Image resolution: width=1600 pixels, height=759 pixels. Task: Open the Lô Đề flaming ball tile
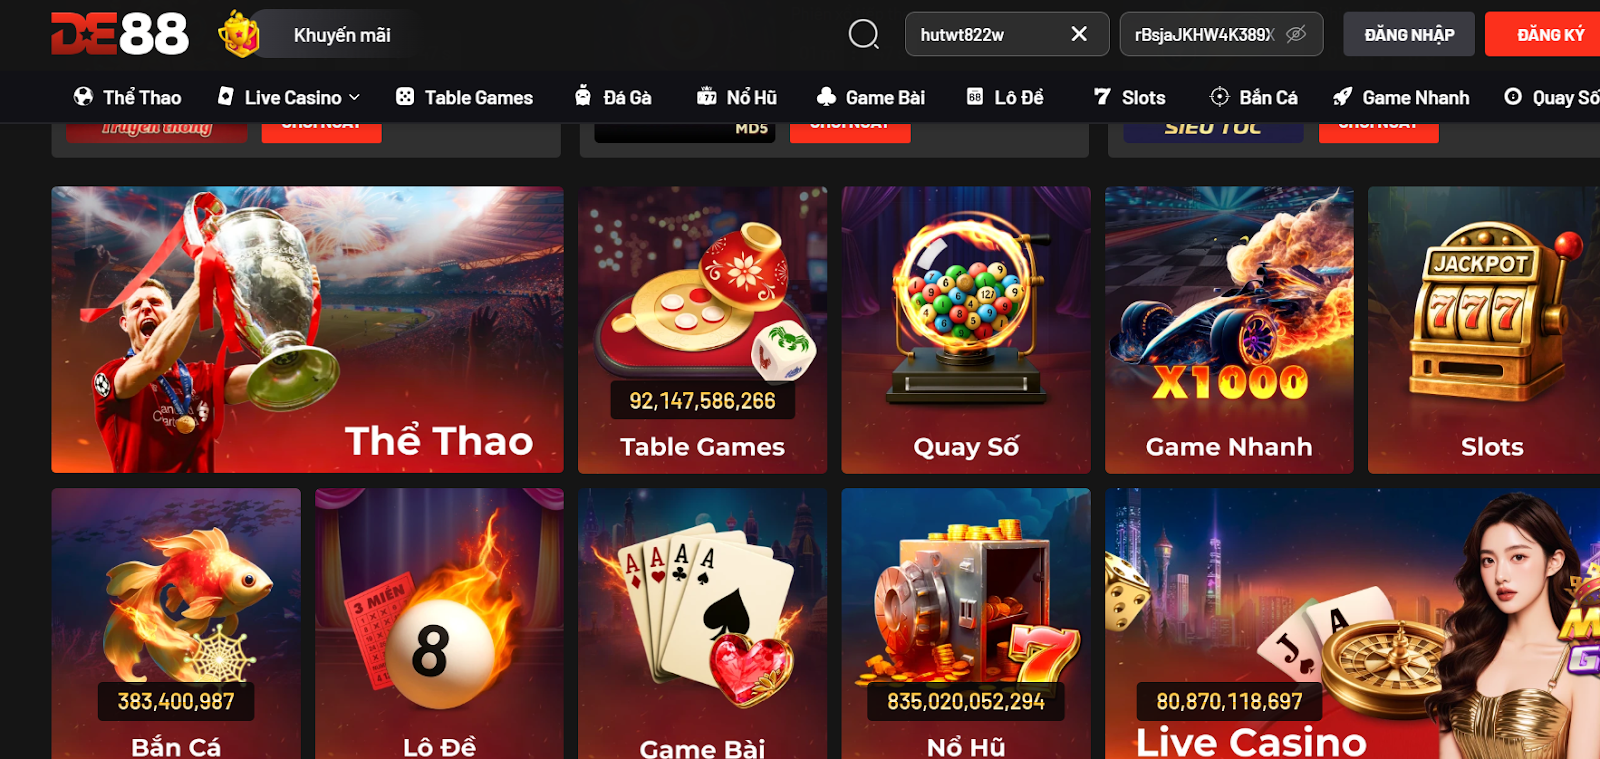pyautogui.click(x=439, y=624)
